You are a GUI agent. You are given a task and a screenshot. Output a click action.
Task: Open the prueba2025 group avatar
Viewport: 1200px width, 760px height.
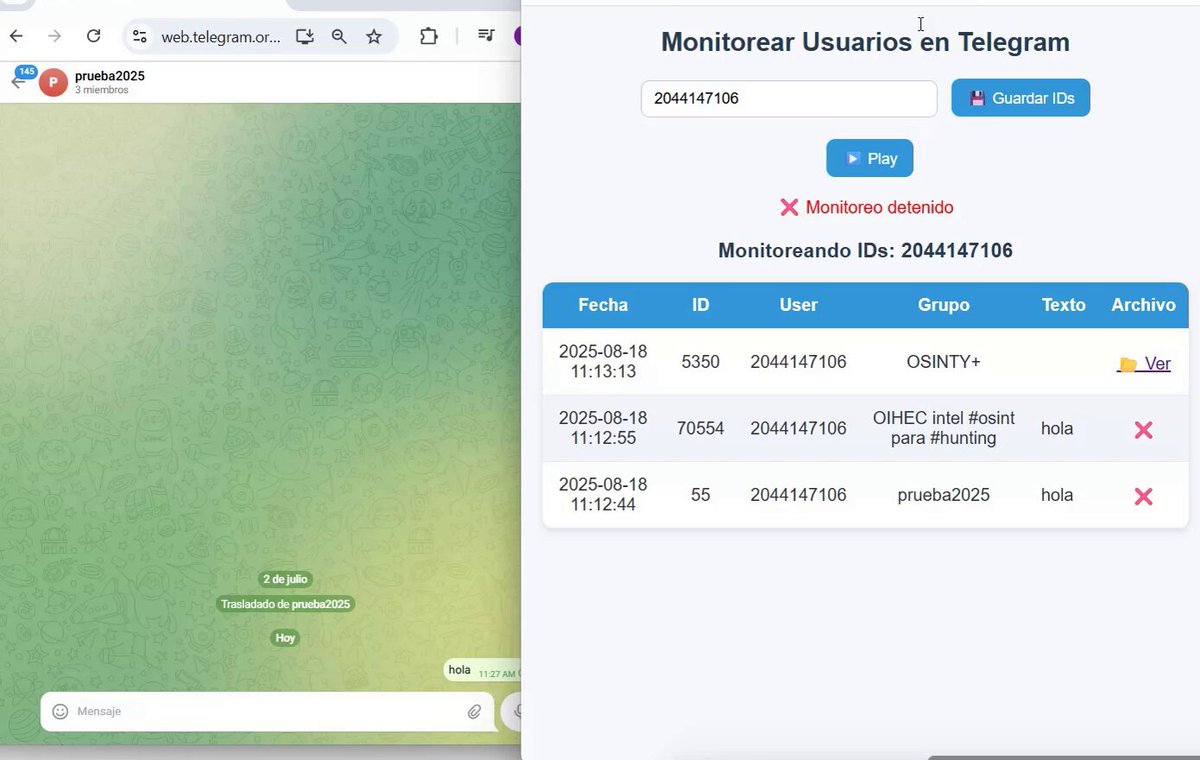[x=53, y=82]
